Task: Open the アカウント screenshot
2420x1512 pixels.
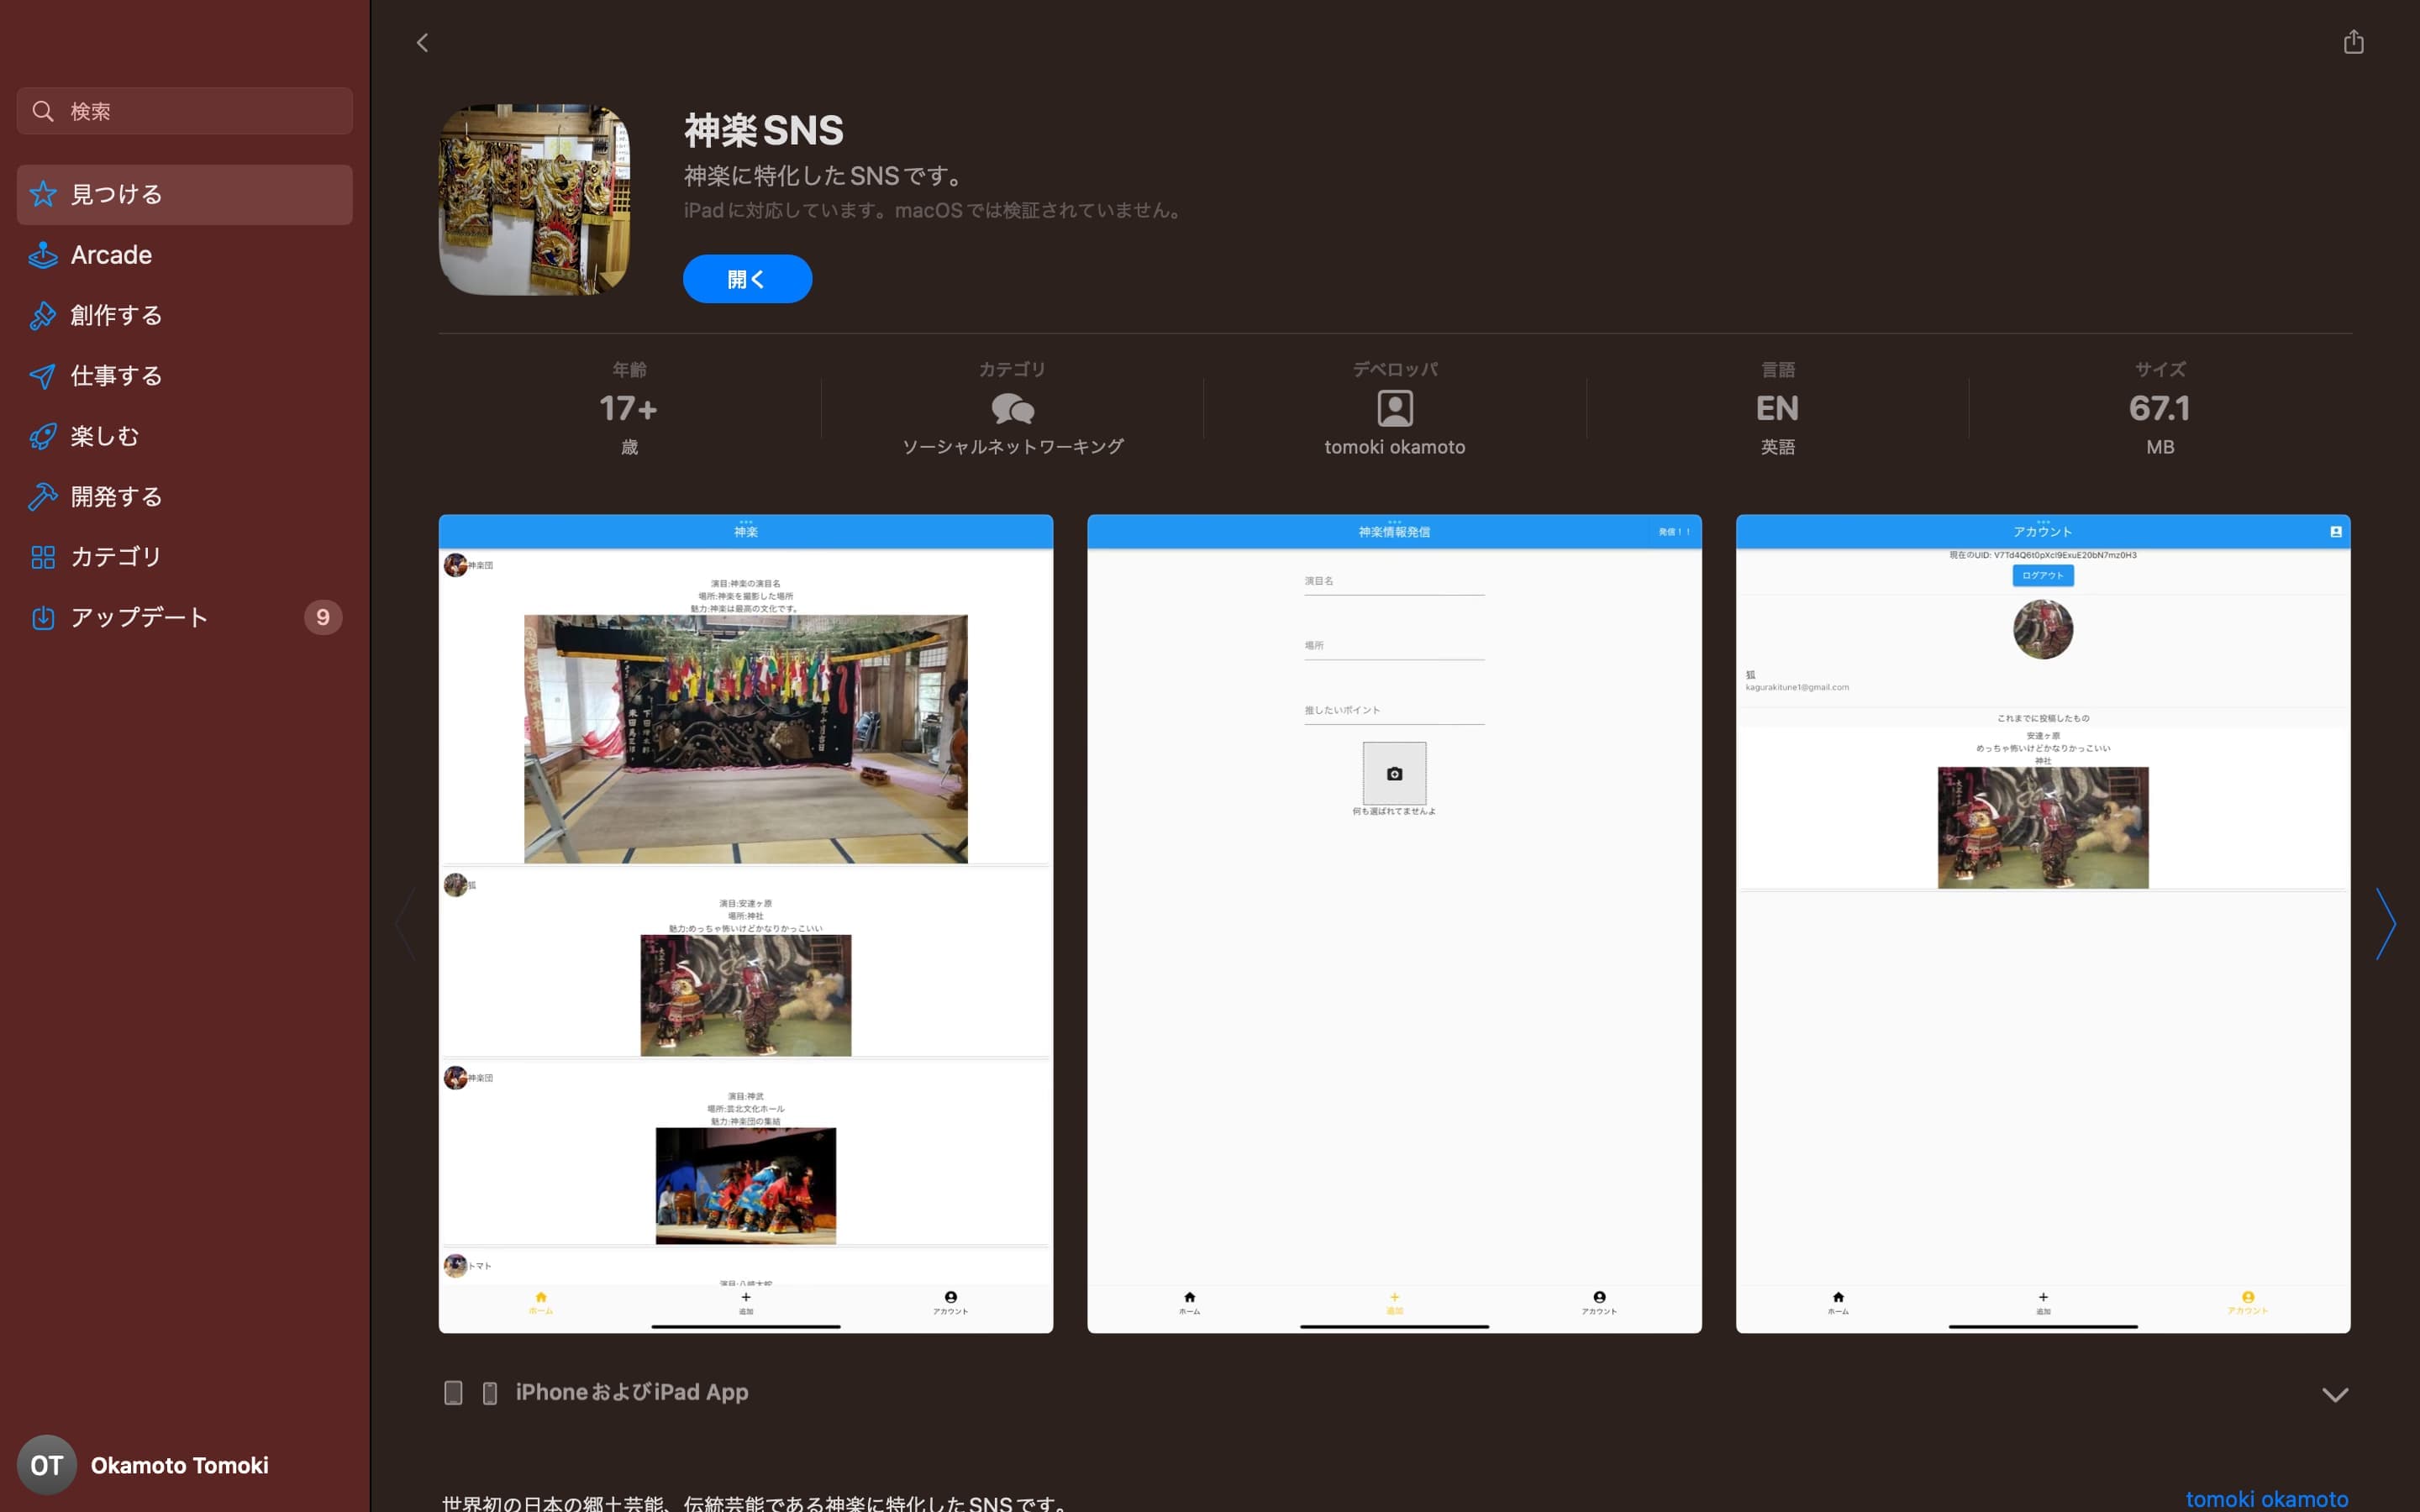Action: tap(2043, 923)
